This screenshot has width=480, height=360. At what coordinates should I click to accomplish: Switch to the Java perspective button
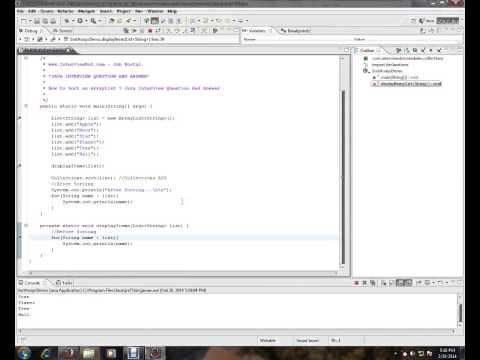(x=427, y=21)
